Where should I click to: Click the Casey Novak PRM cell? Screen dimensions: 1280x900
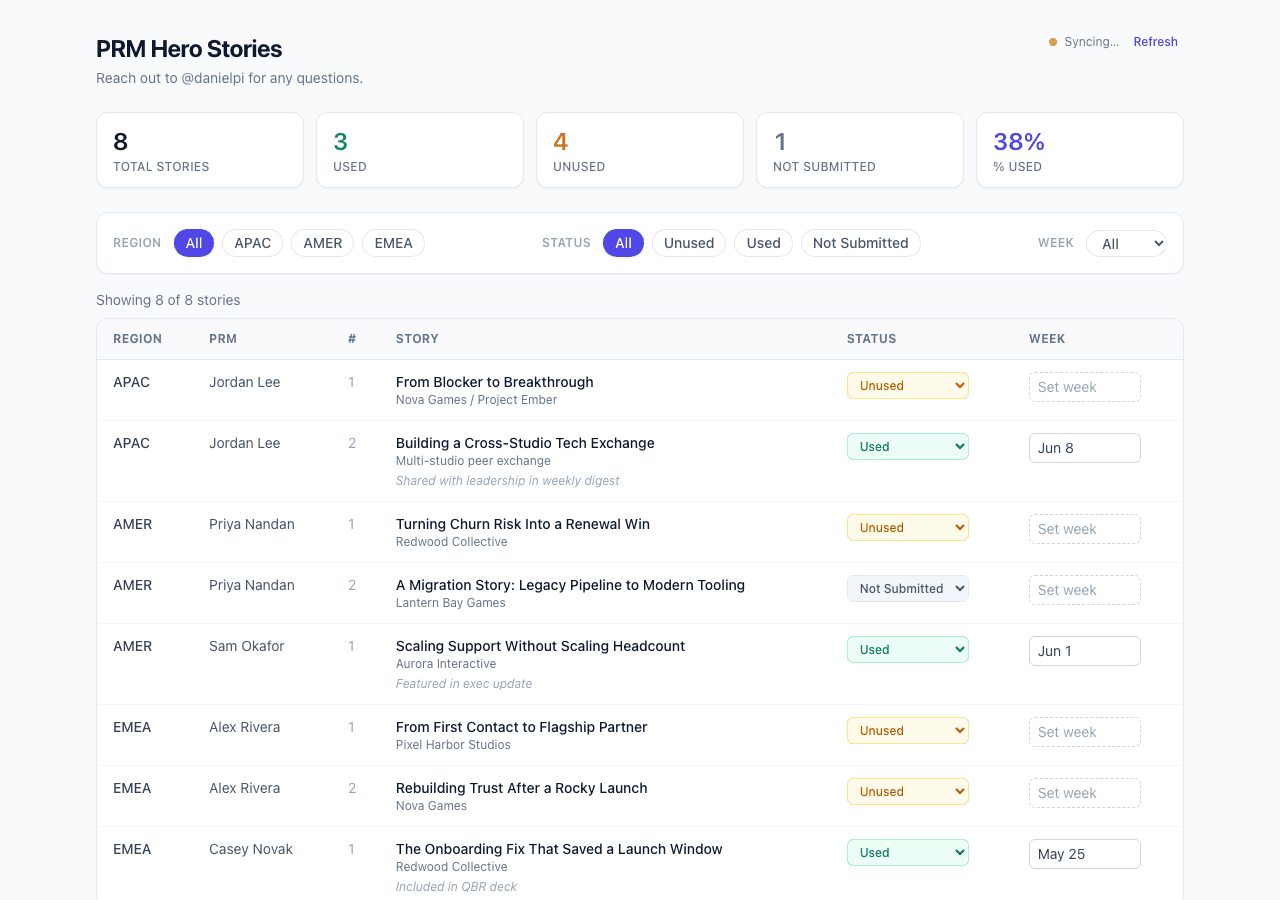coord(251,849)
